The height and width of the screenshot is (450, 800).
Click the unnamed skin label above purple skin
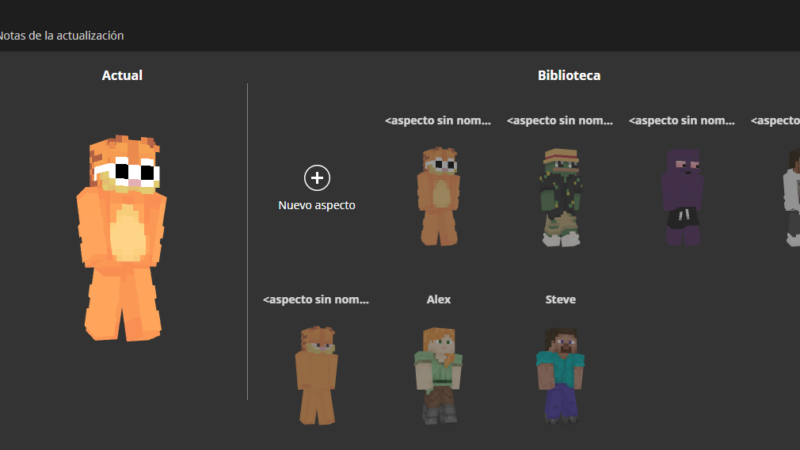(682, 120)
